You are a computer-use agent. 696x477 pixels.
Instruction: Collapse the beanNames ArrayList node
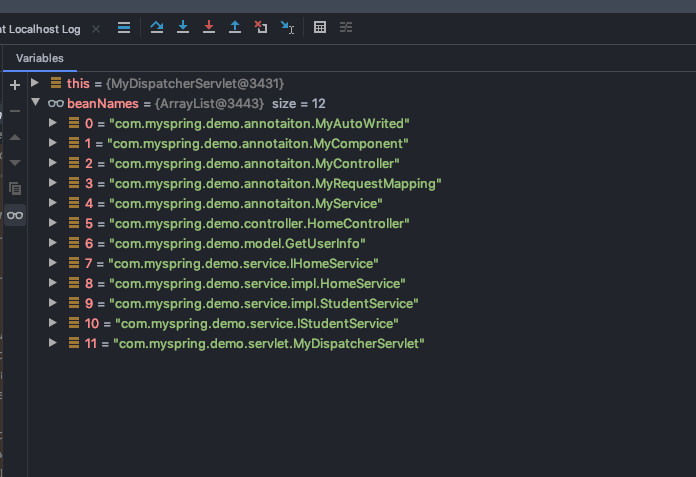(x=36, y=102)
